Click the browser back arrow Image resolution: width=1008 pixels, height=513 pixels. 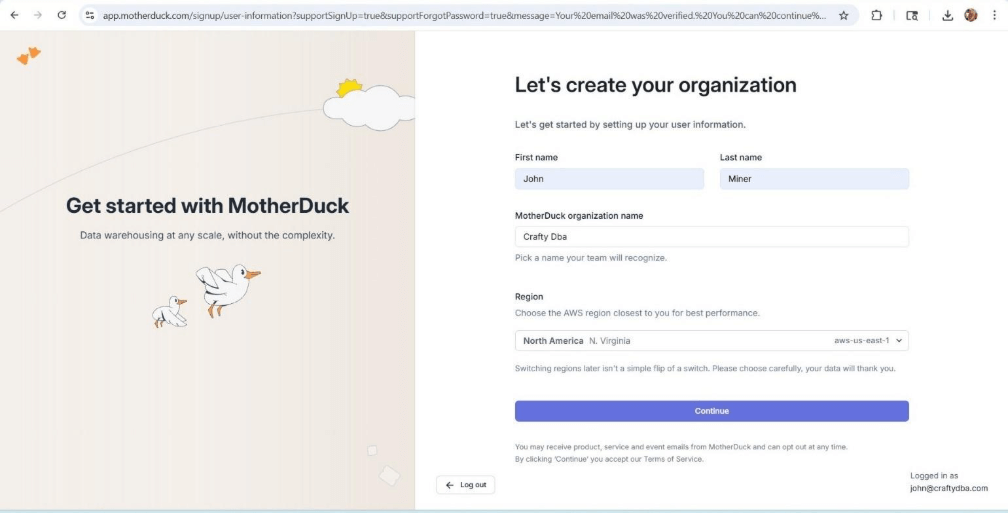(14, 16)
